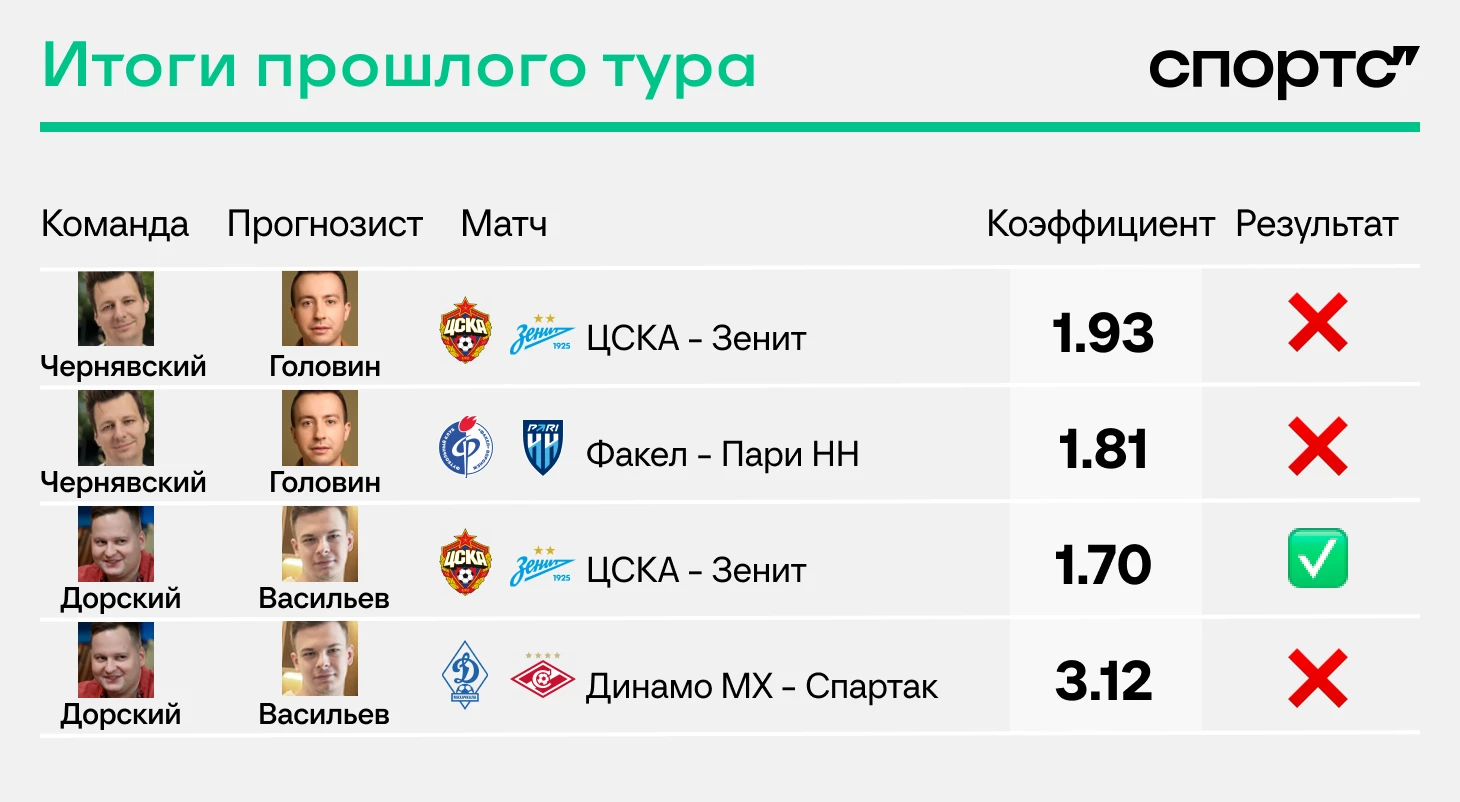Select the Fakel club logo
Screen dimensions: 1460x802
[x=466, y=446]
